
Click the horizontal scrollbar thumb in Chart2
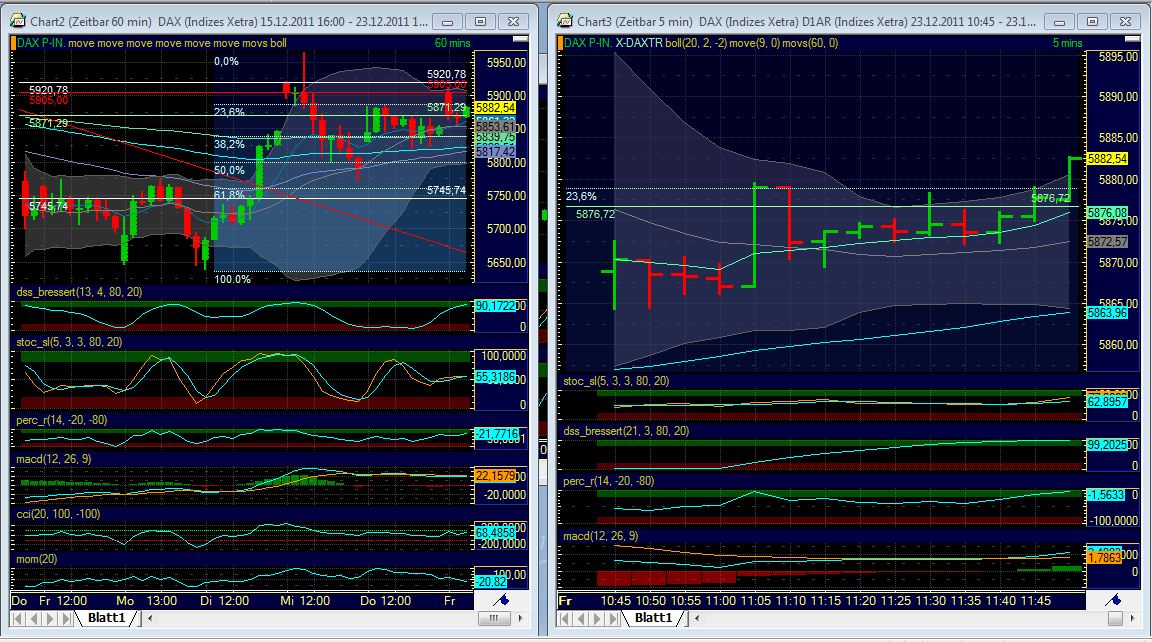click(493, 618)
